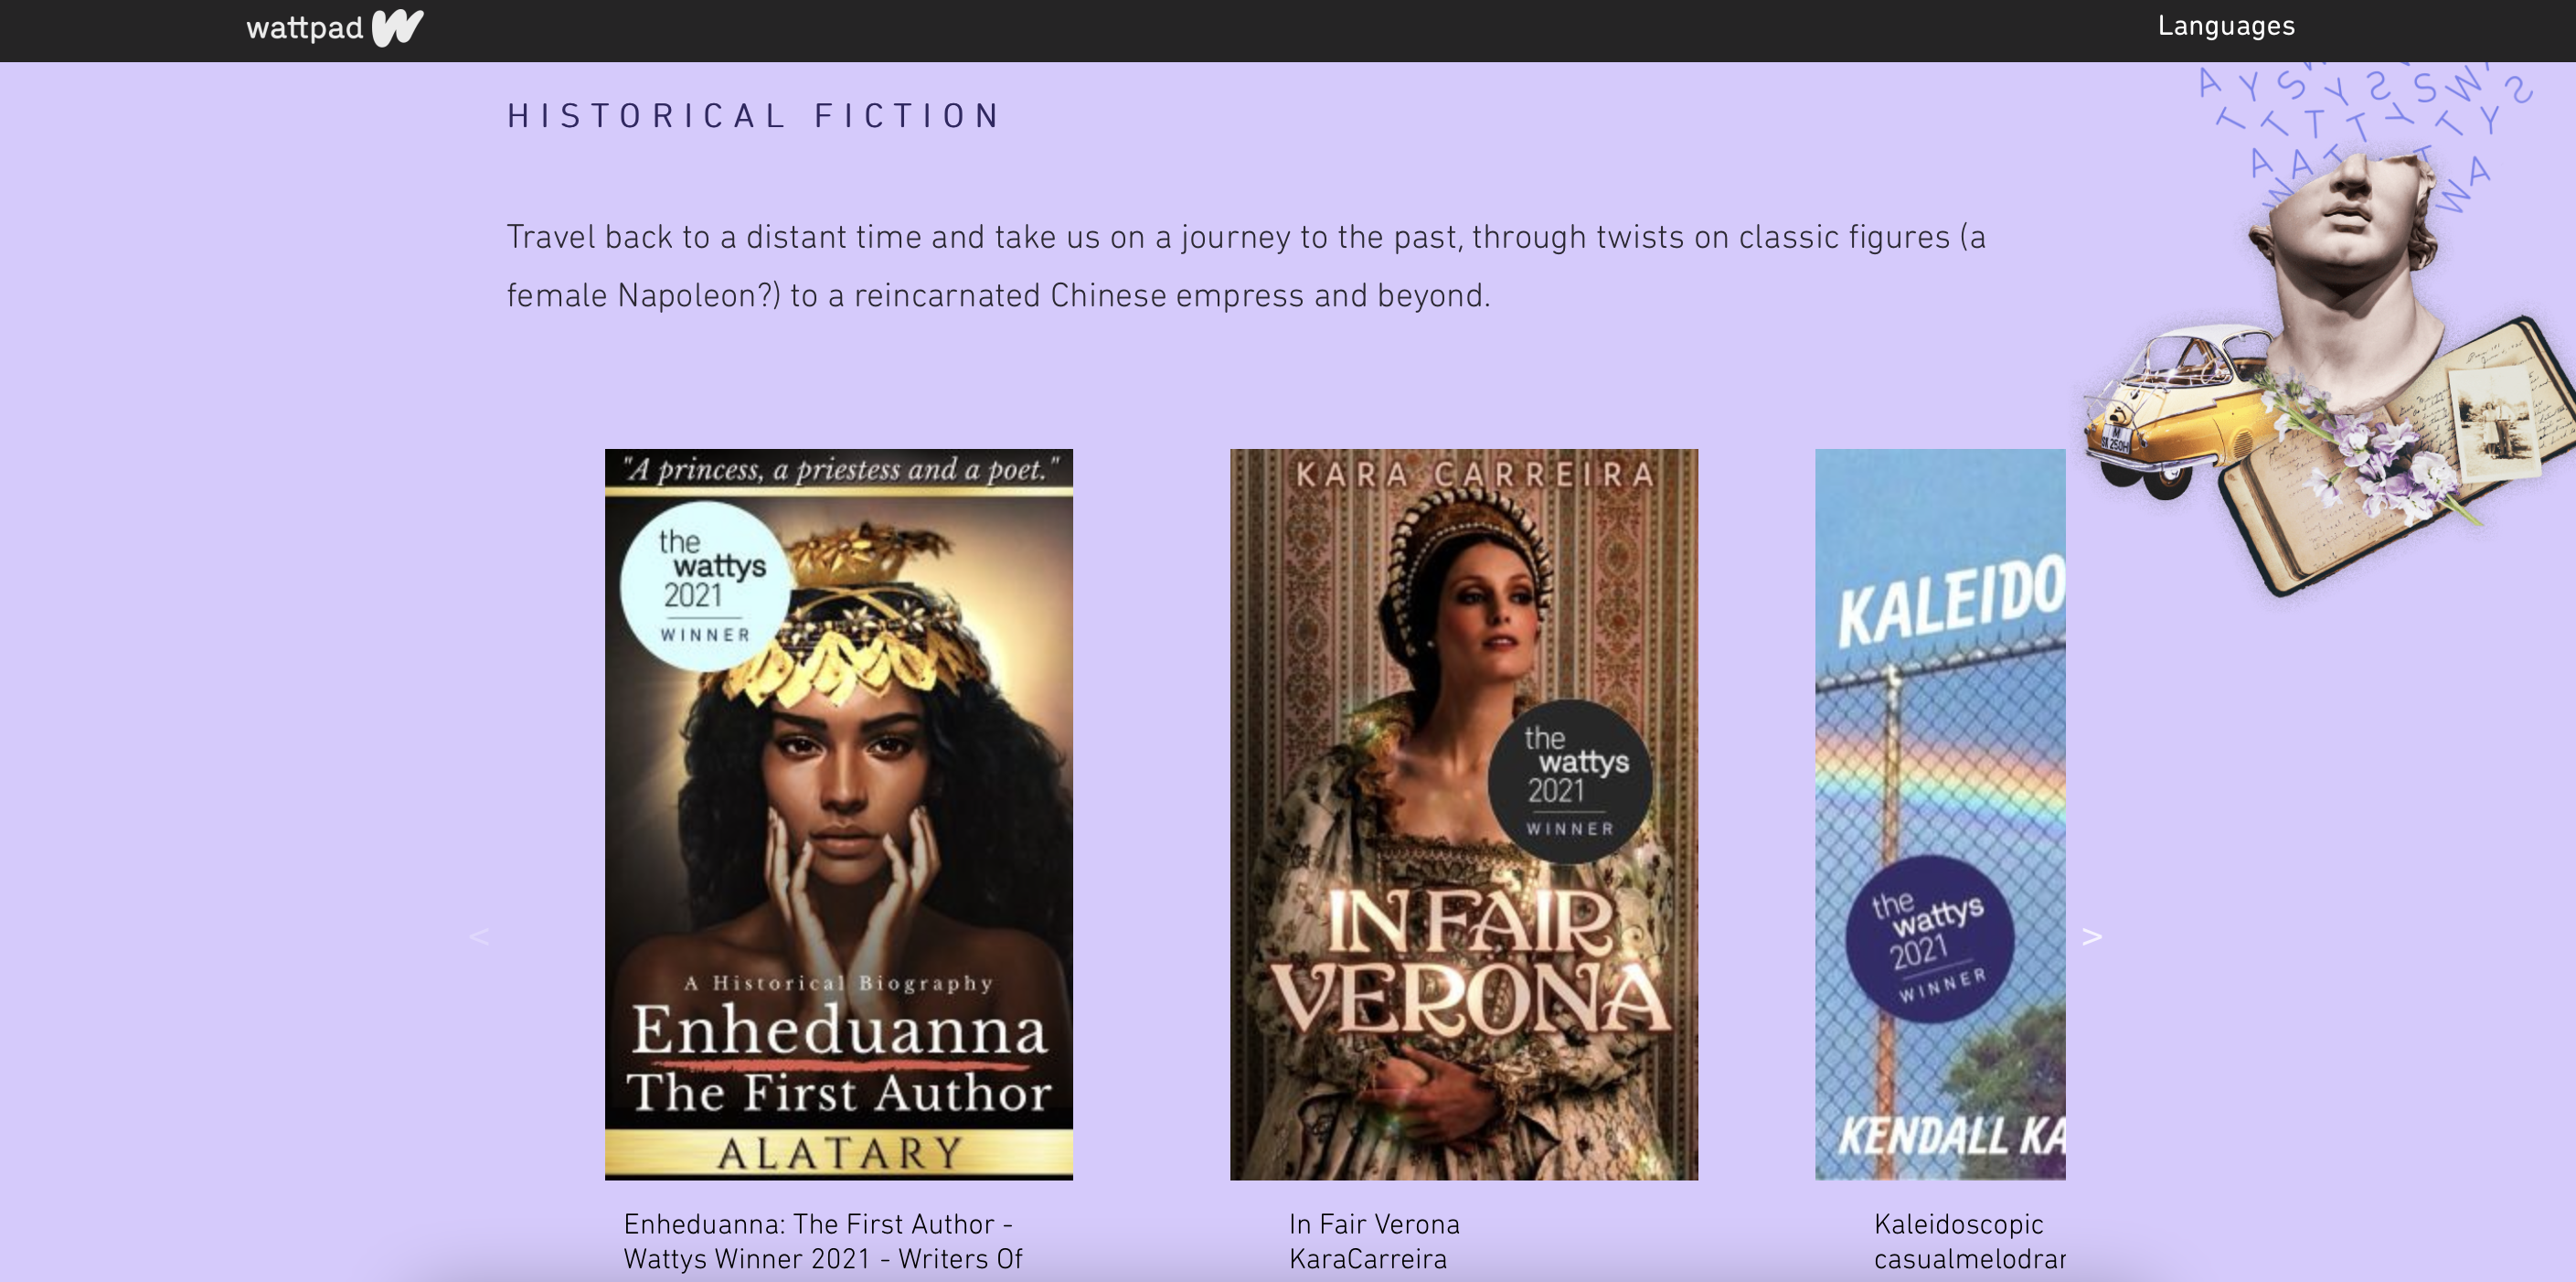Click the Kaleidoscopic title text
The image size is (2576, 1282).
[x=1958, y=1224]
